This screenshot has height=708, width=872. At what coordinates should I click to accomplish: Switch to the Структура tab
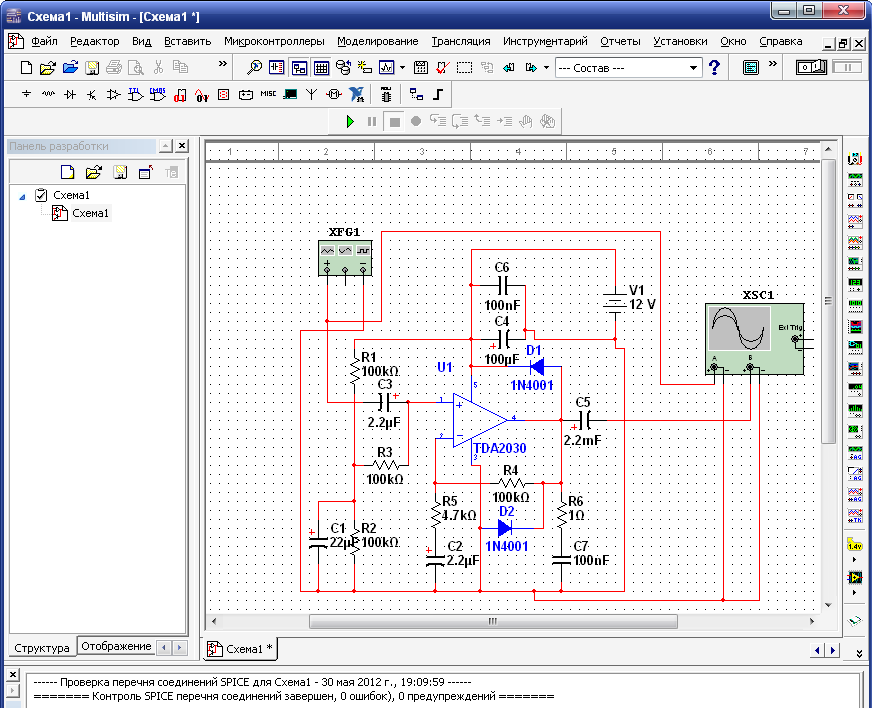(x=42, y=648)
